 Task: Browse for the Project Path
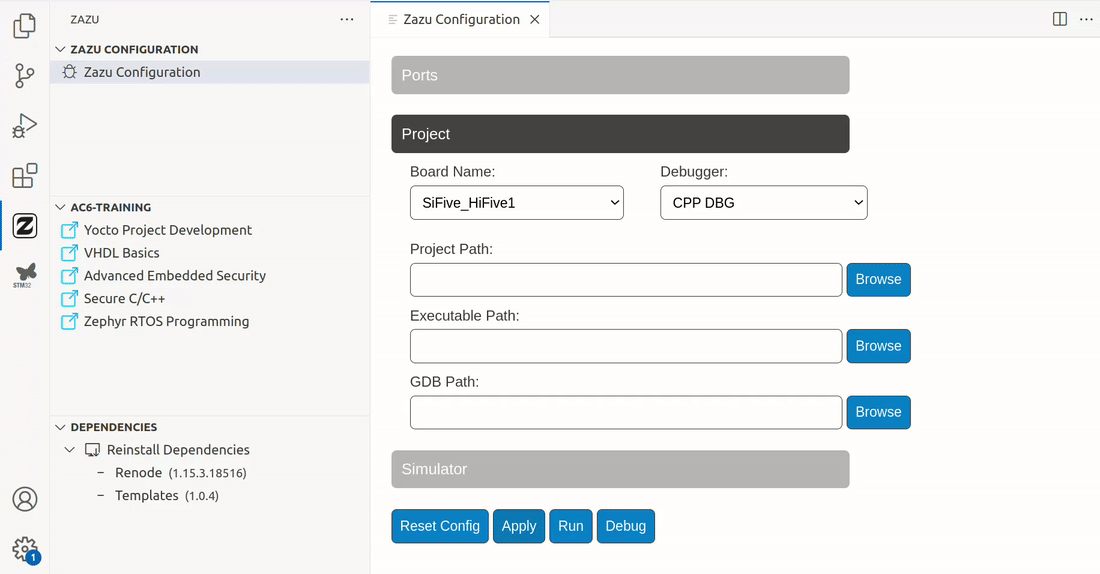click(x=878, y=280)
